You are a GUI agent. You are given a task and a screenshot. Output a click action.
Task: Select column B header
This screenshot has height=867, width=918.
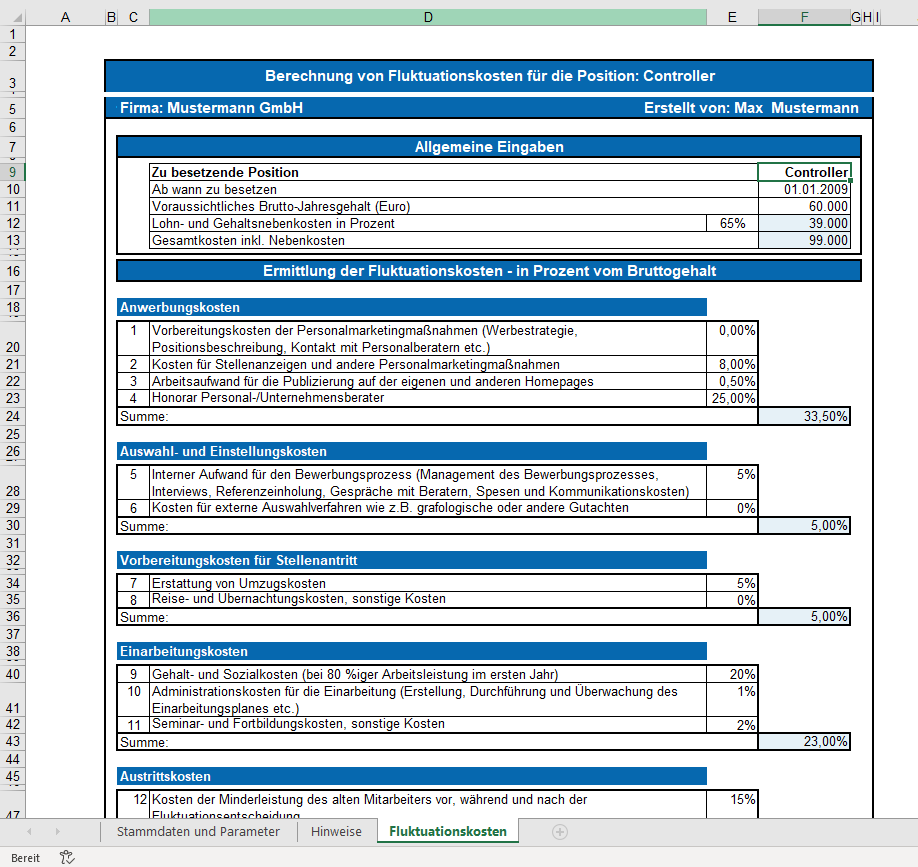click(x=111, y=18)
